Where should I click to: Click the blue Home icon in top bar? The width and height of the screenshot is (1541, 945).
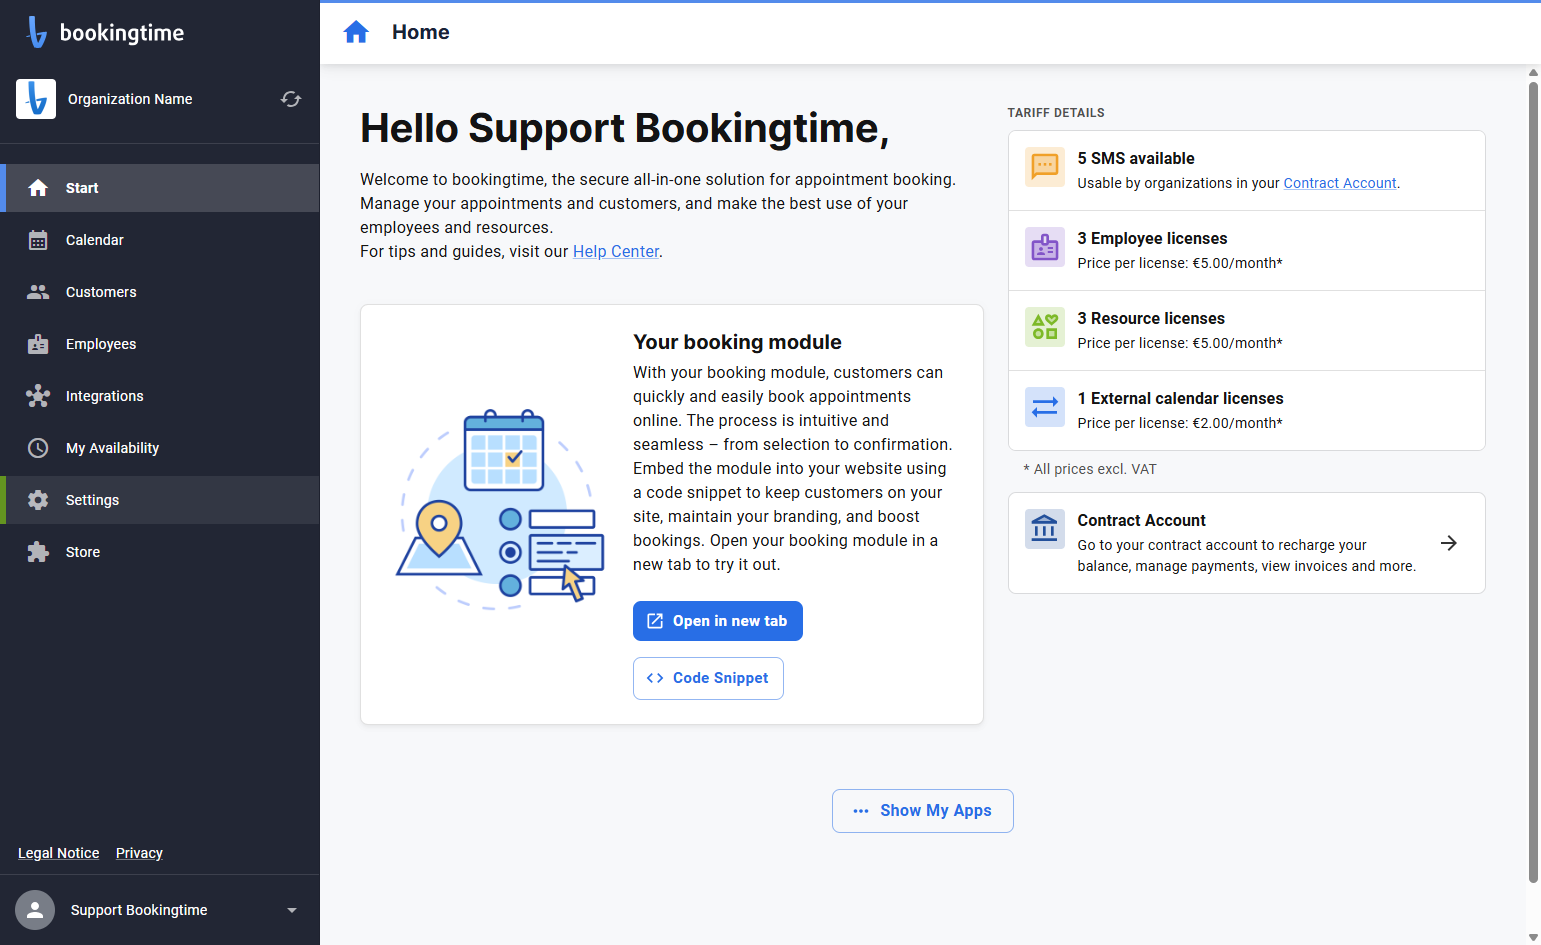pos(356,32)
